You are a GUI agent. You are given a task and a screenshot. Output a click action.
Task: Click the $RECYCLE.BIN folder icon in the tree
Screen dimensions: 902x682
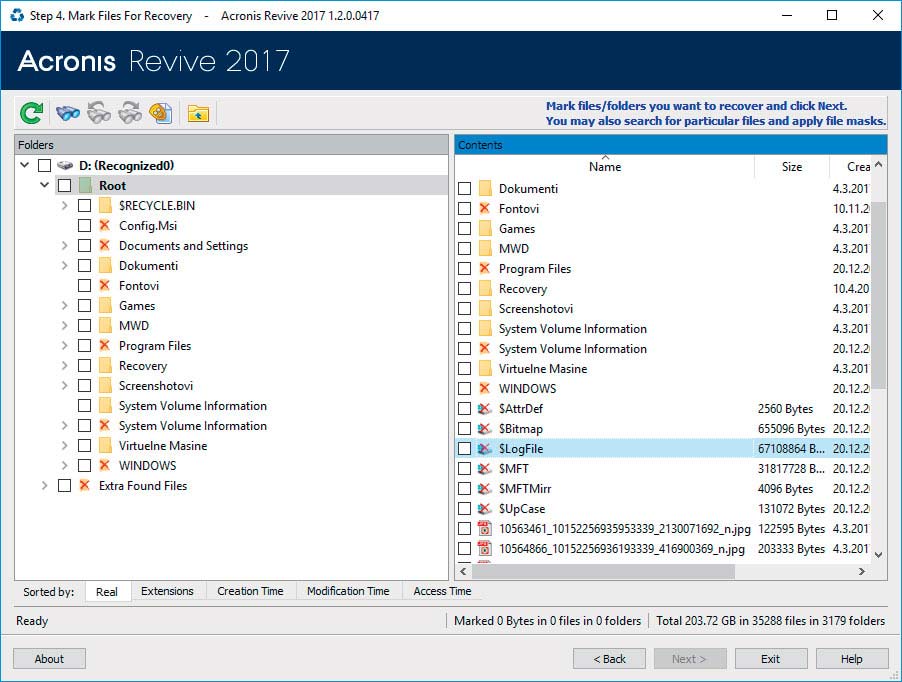pos(105,205)
